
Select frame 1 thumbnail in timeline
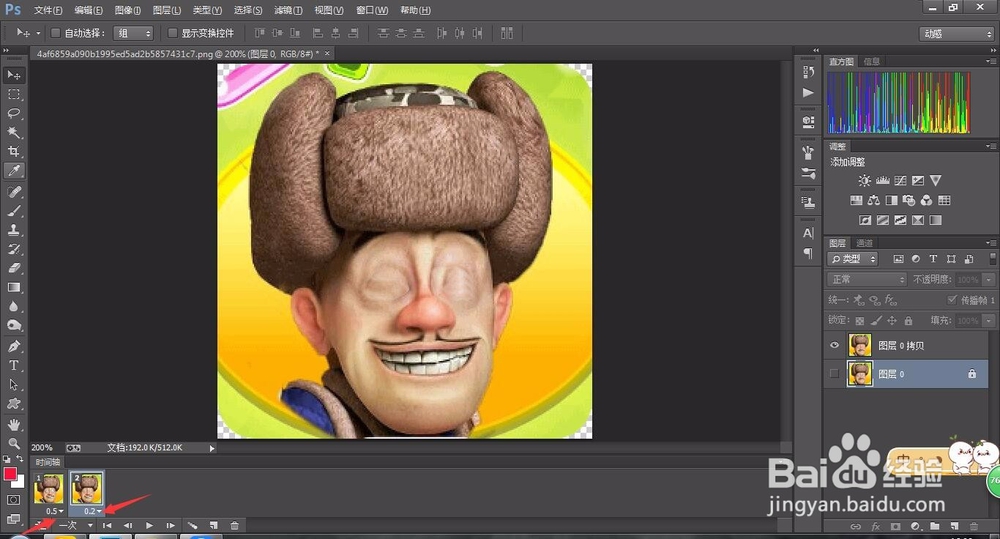coord(49,488)
